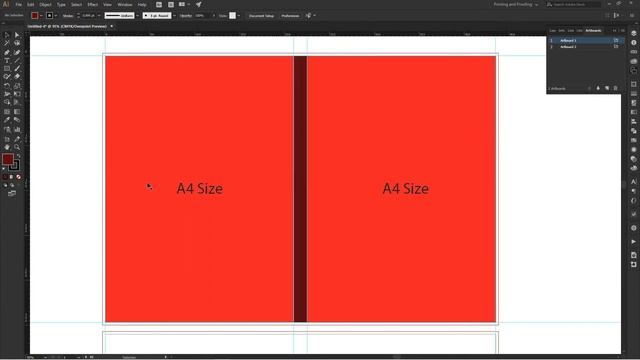Open the View menu
The width and height of the screenshot is (640, 360).
[107, 4]
